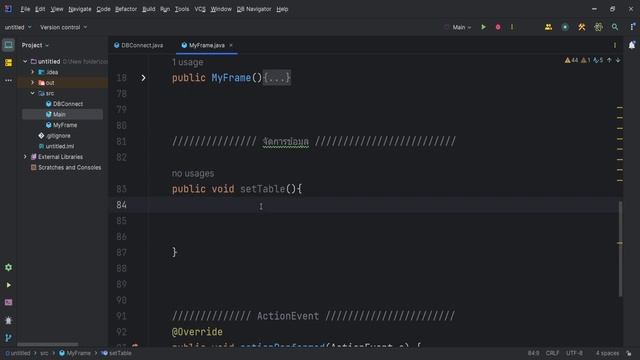
Task: Open the Commit tool window icon
Action: pos(8,62)
